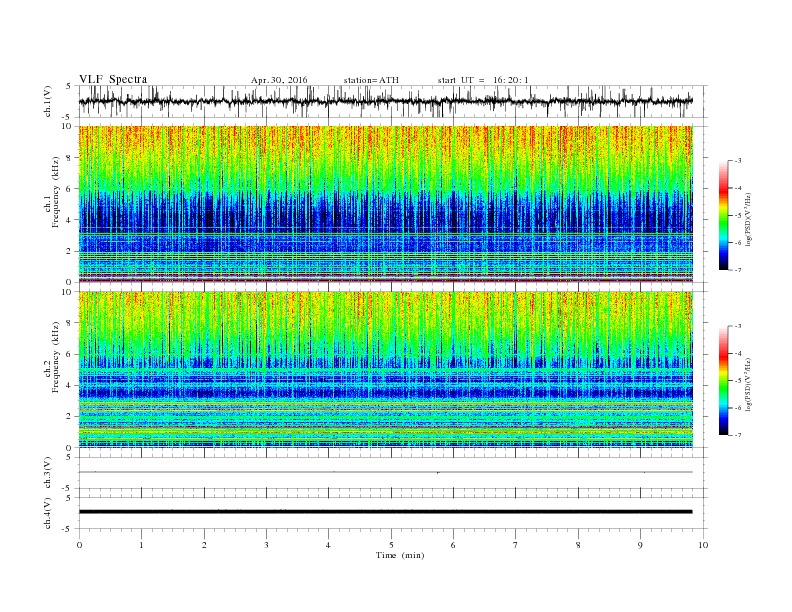Click the '-3' tick on ch.2 colorbar
This screenshot has height=612, width=792.
738,326
